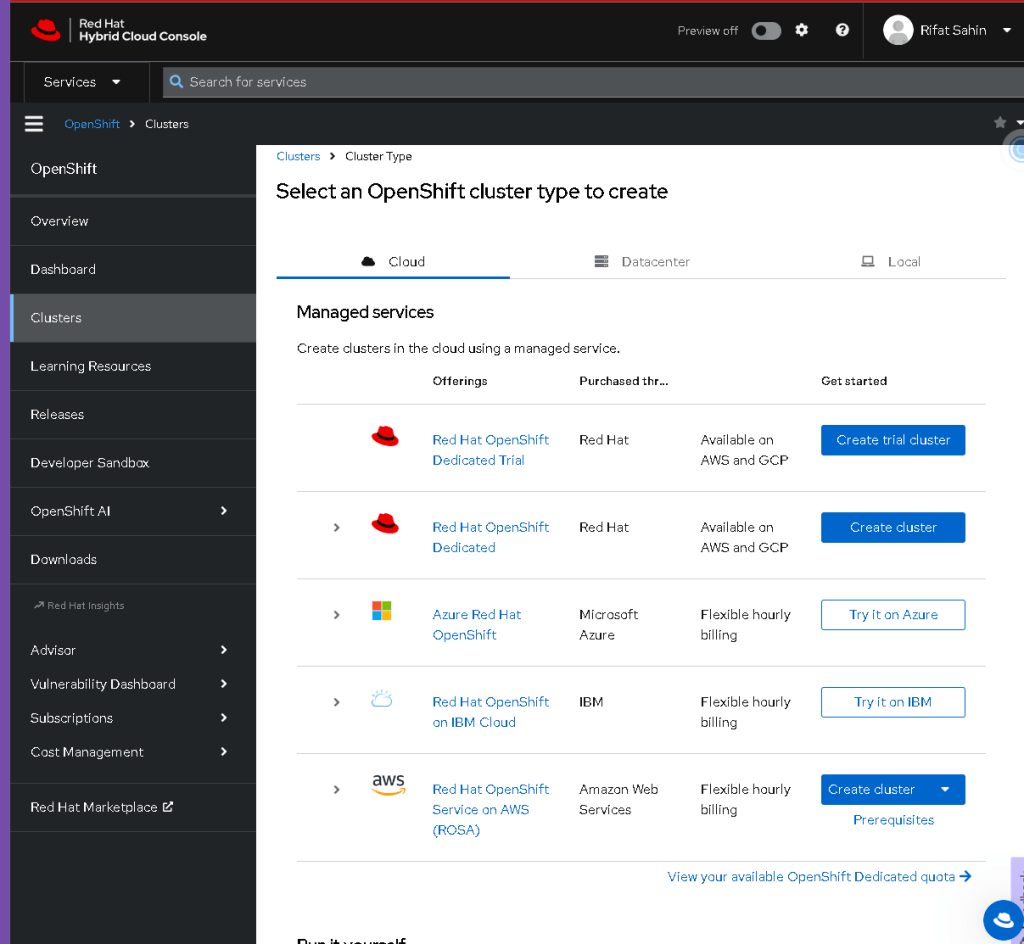The image size is (1024, 944).
Task: Select the Cloud tab
Action: 393,261
